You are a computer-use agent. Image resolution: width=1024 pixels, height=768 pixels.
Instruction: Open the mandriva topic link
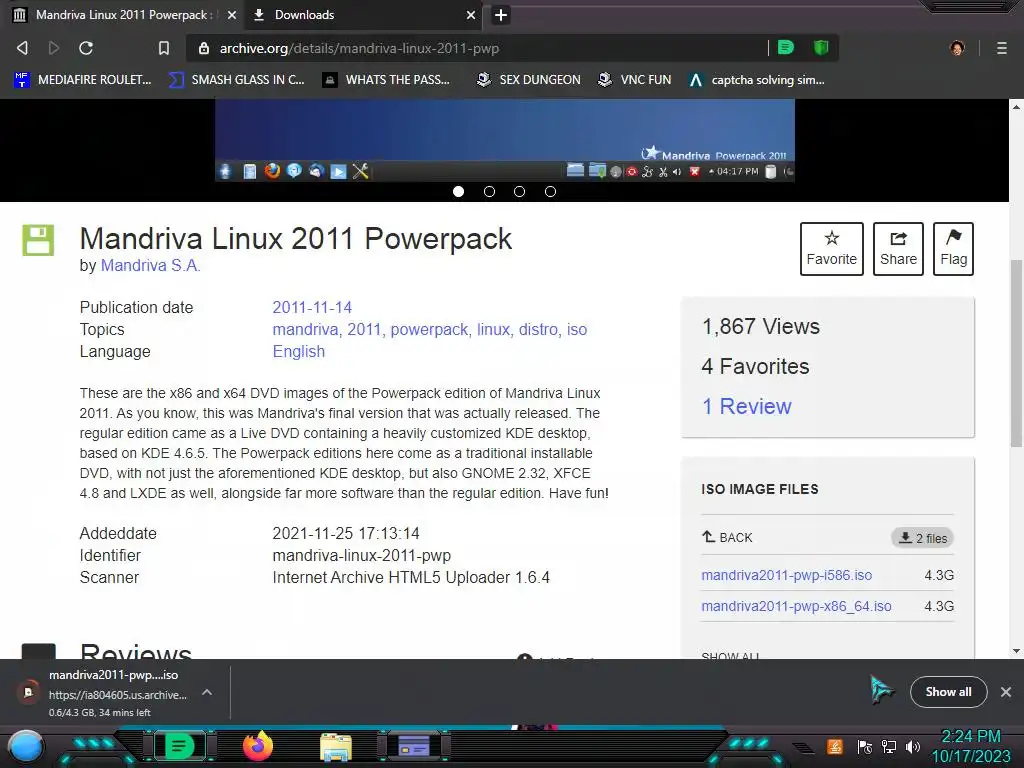[x=305, y=329]
